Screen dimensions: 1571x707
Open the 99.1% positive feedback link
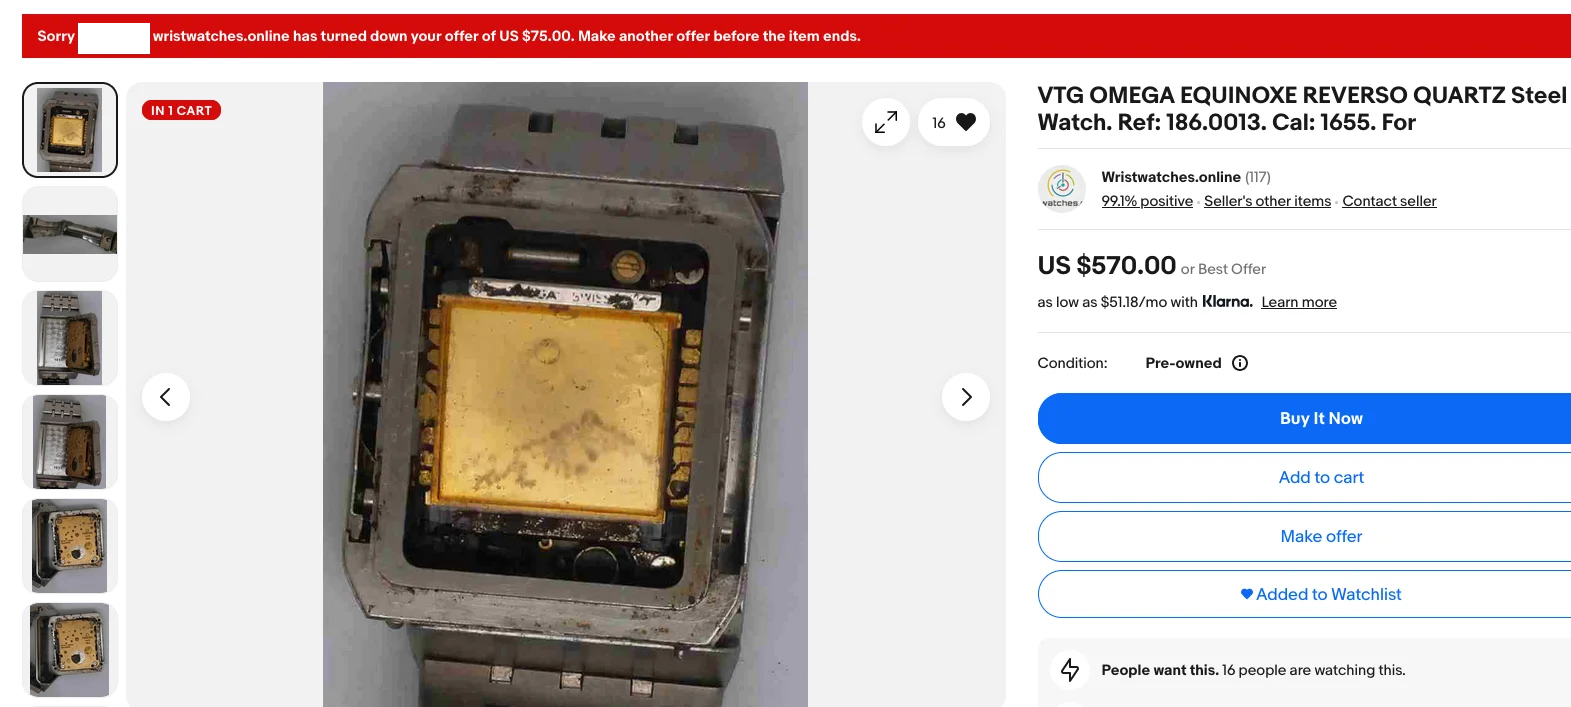tap(1147, 201)
